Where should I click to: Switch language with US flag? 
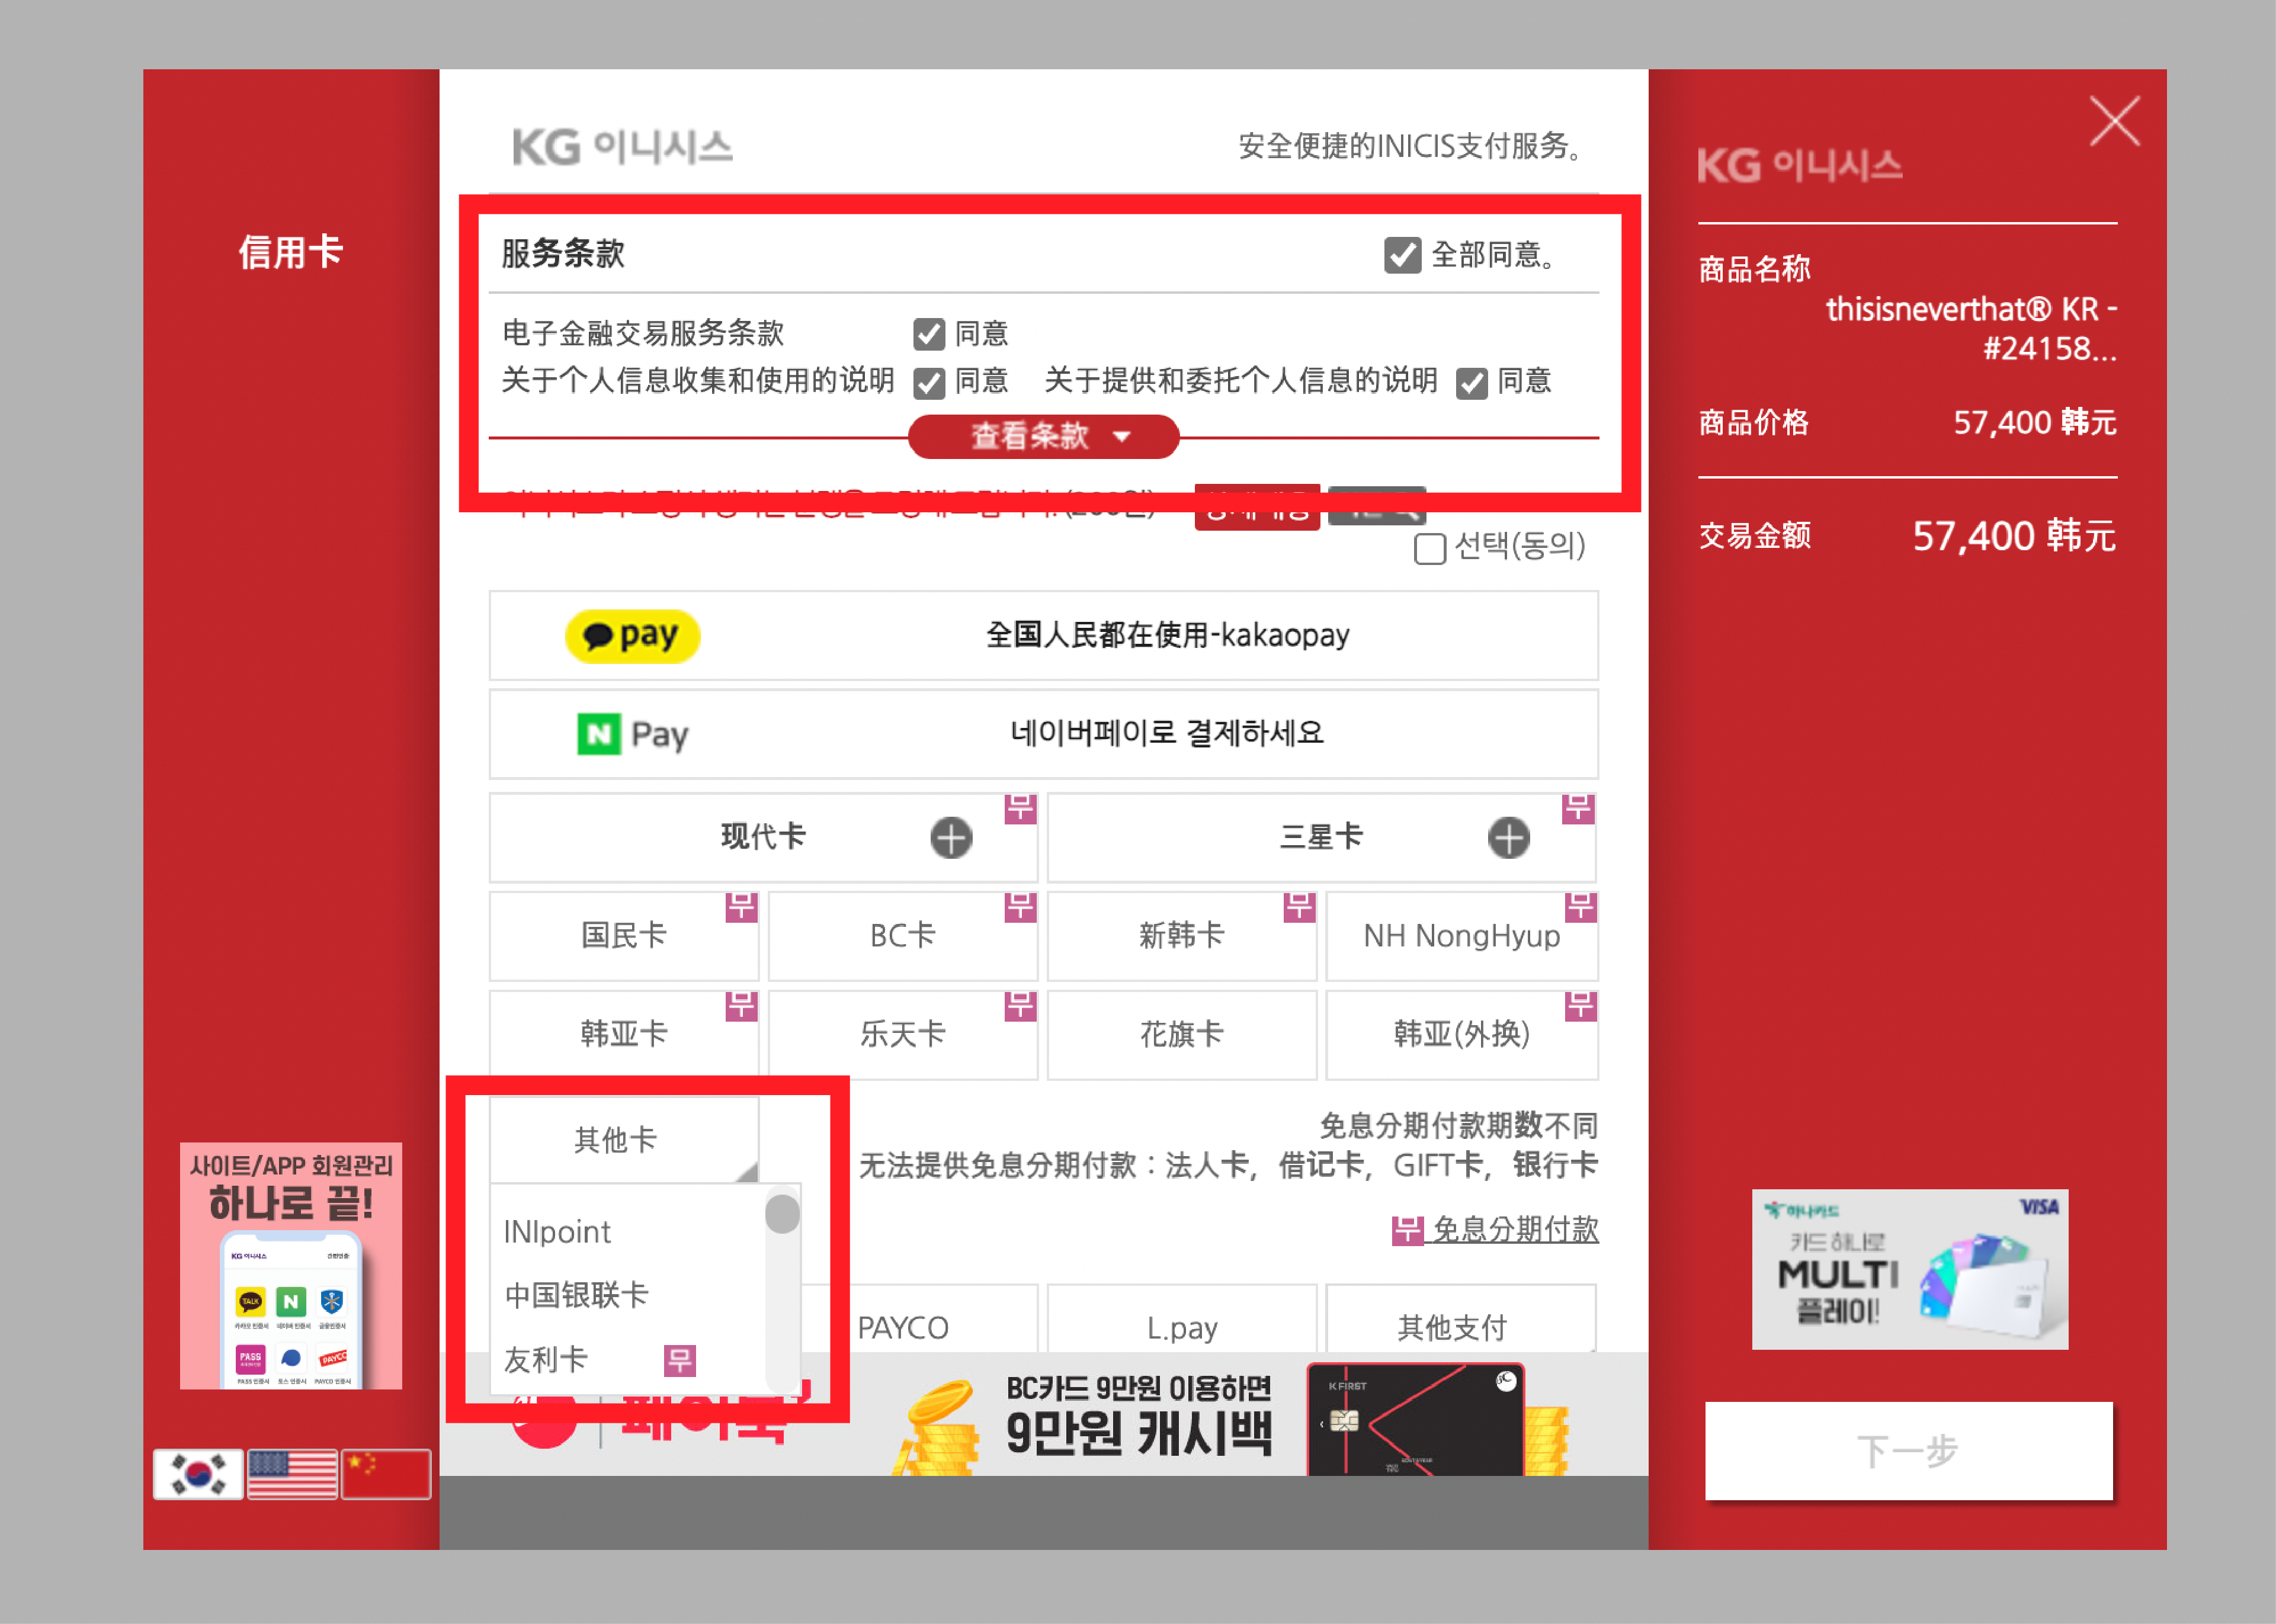point(292,1474)
